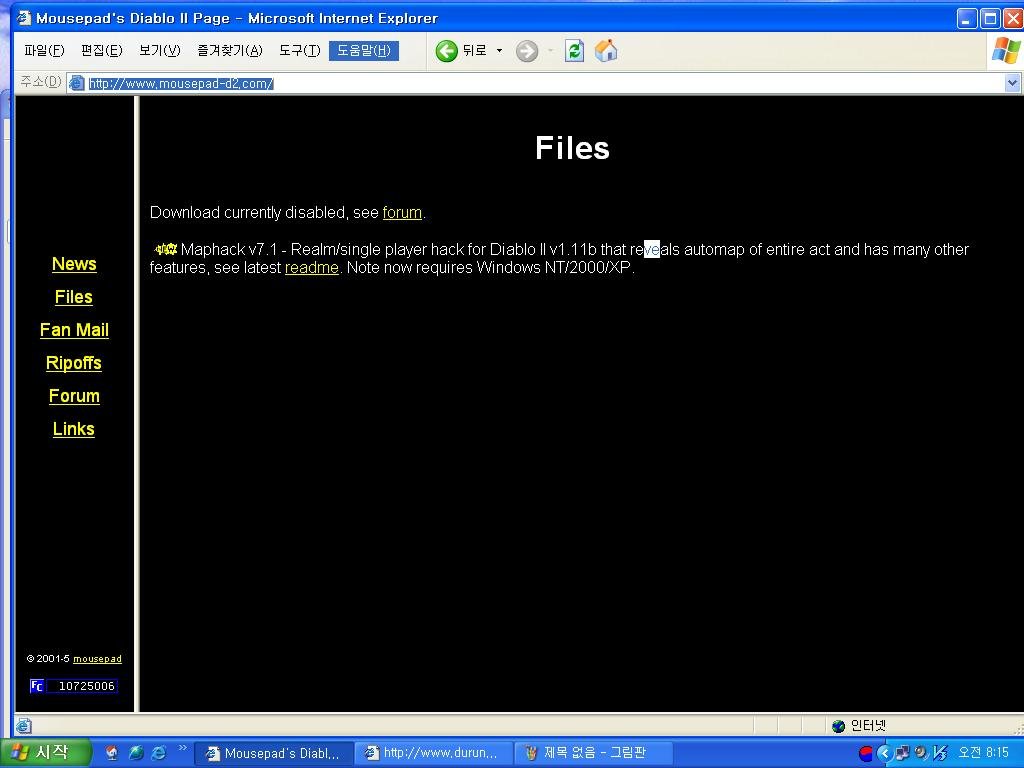The width and height of the screenshot is (1024, 768).
Task: Launch first quick launch icon
Action: pos(112,753)
